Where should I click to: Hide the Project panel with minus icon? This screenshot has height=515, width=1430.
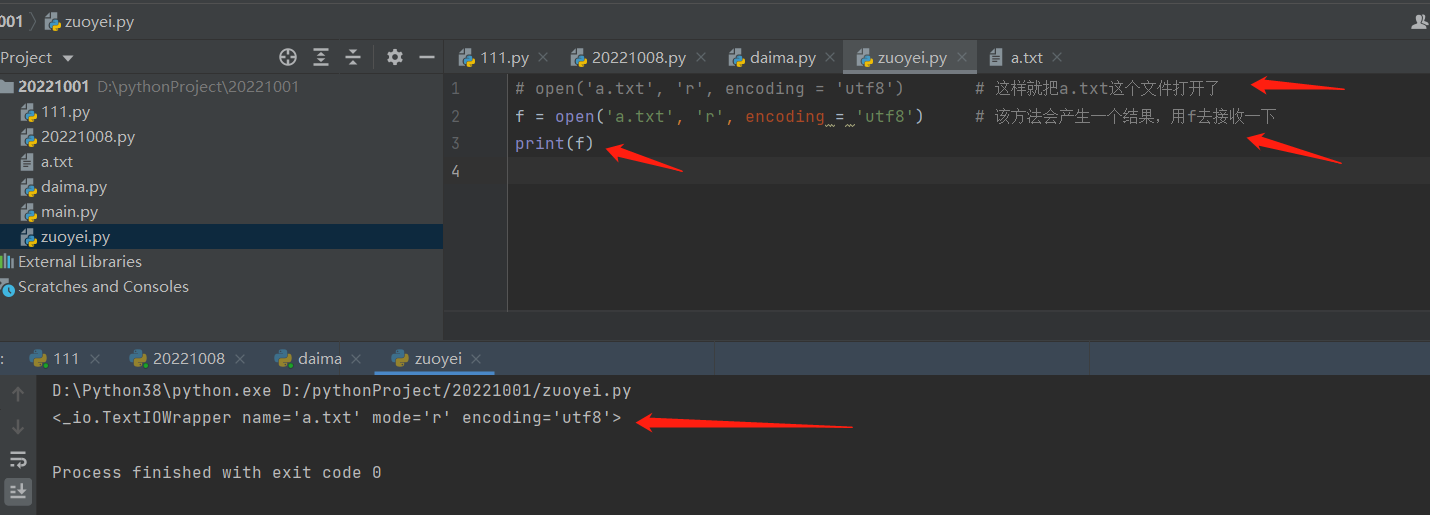point(427,57)
